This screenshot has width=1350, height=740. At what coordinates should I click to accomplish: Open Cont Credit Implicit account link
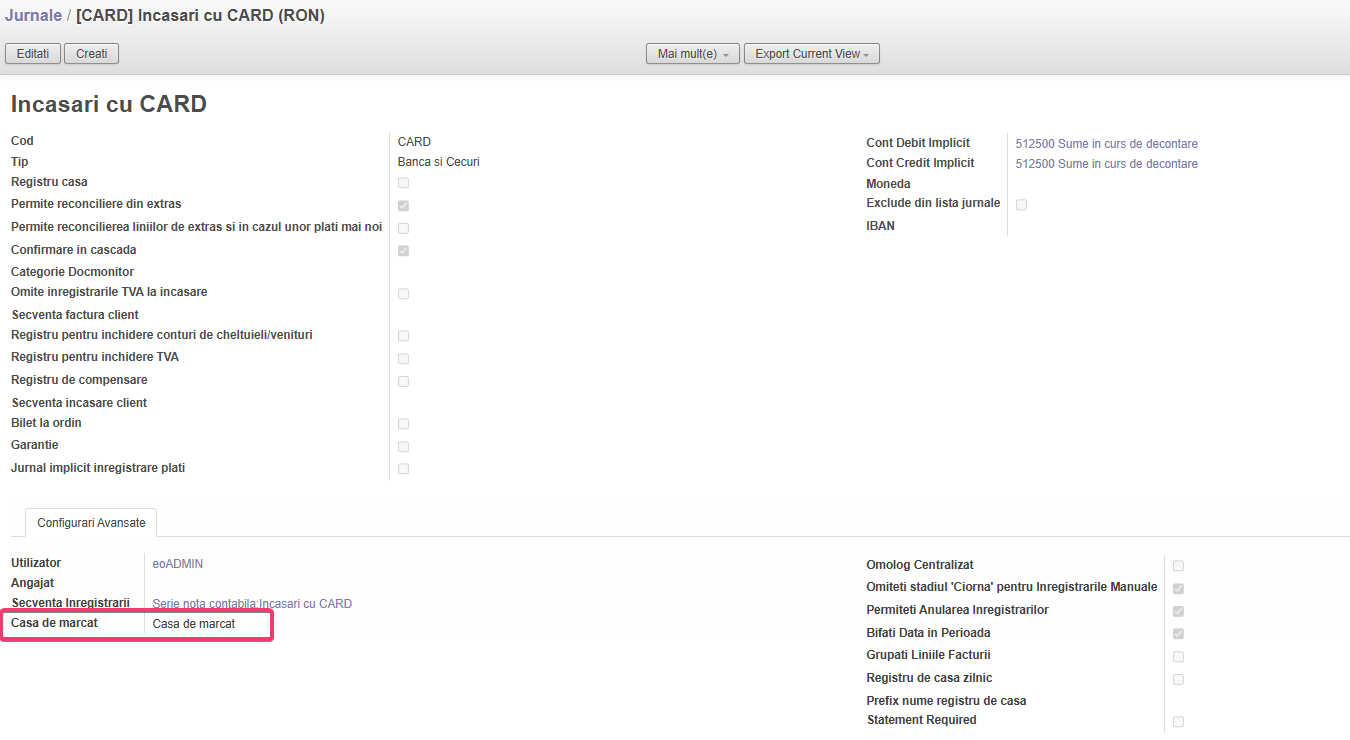click(1106, 164)
